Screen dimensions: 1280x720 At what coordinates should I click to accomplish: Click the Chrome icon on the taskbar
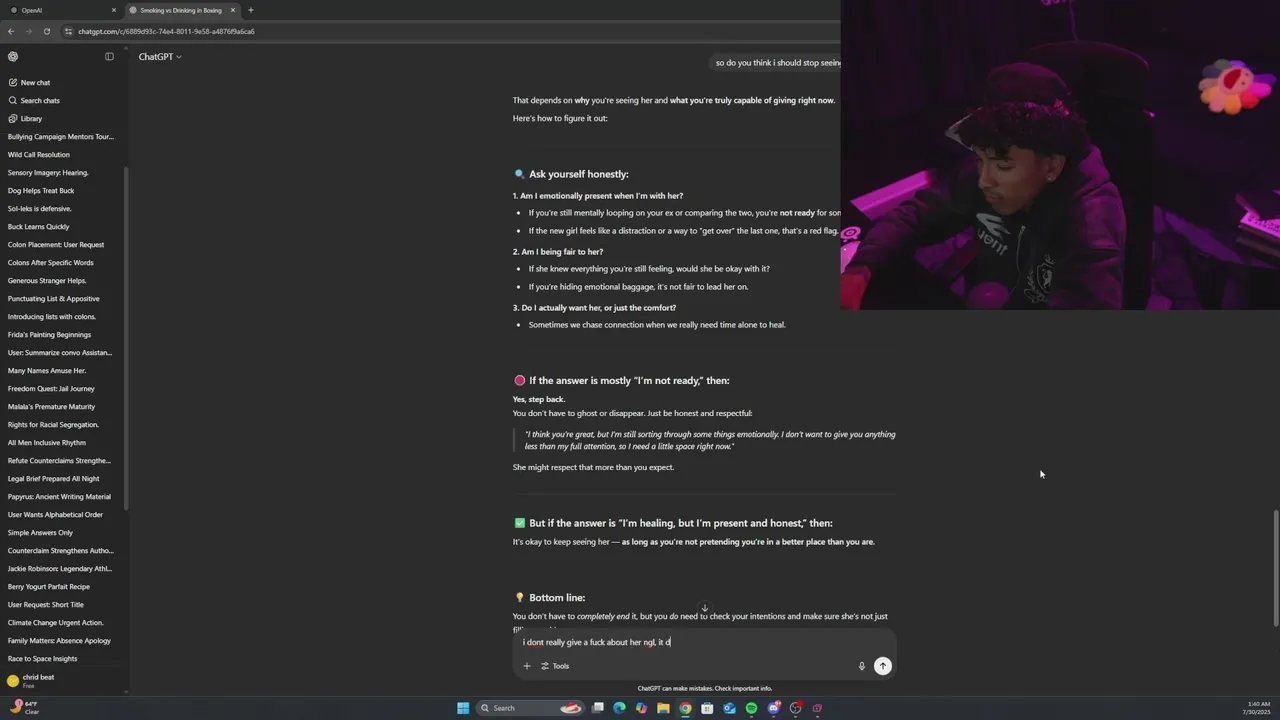685,708
